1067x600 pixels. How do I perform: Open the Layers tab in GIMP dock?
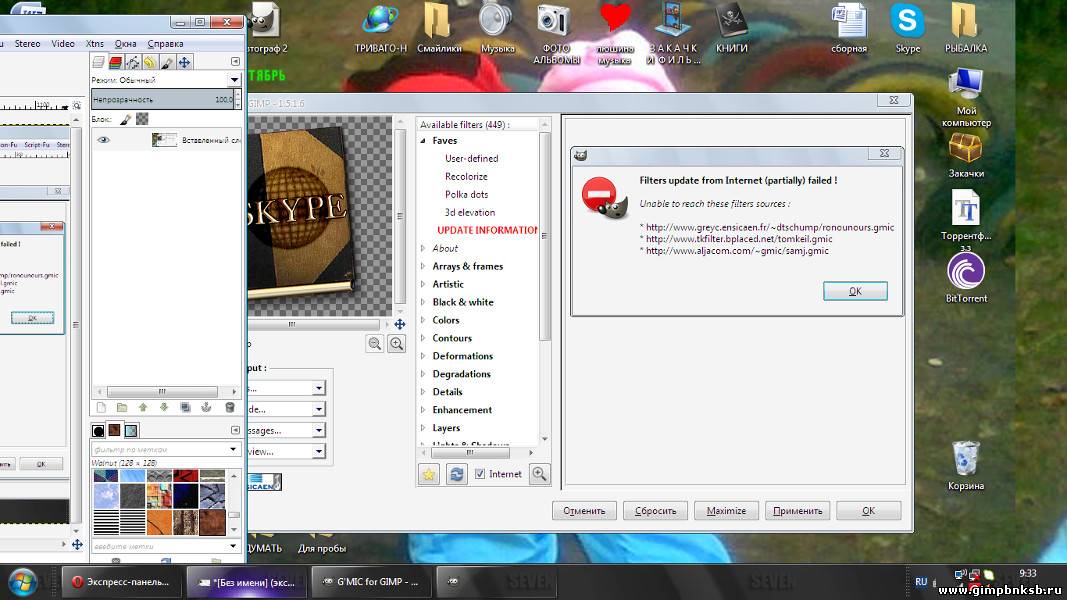99,63
